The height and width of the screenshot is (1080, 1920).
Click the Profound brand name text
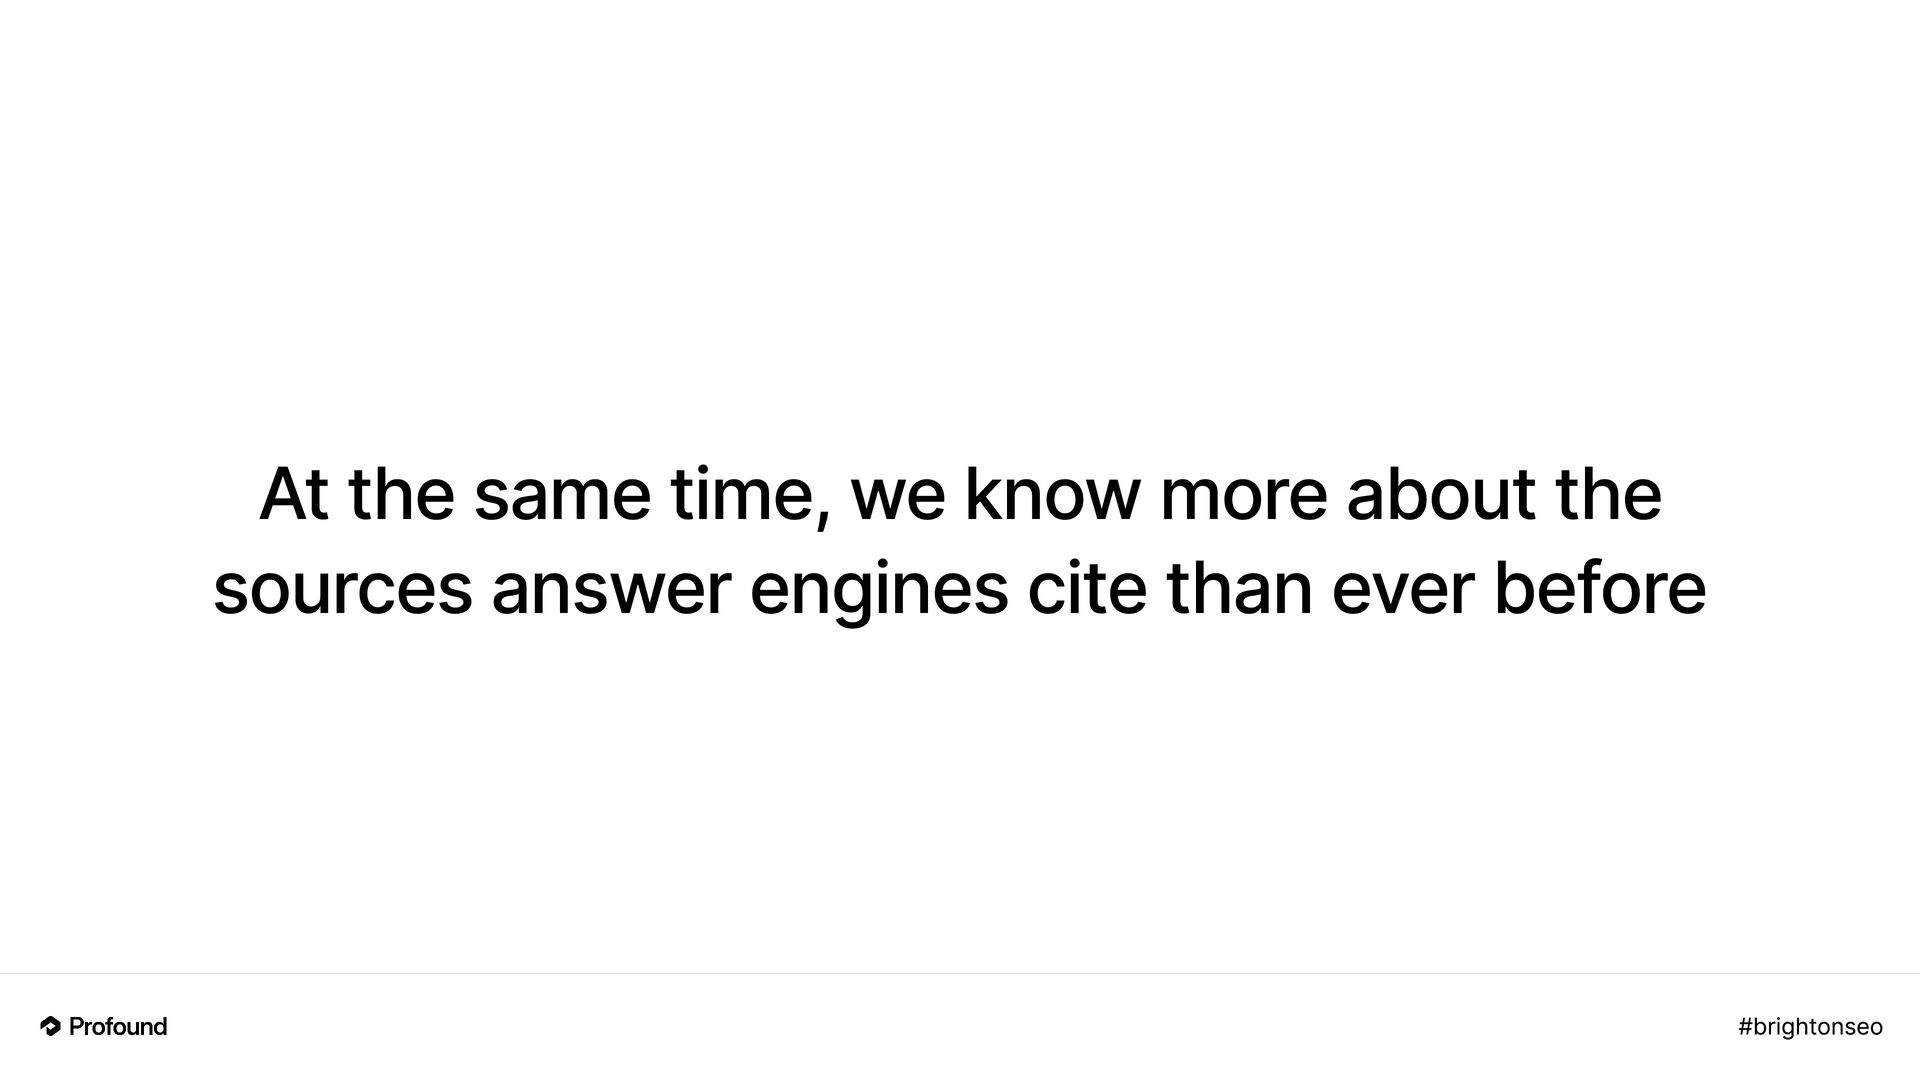pos(118,1026)
